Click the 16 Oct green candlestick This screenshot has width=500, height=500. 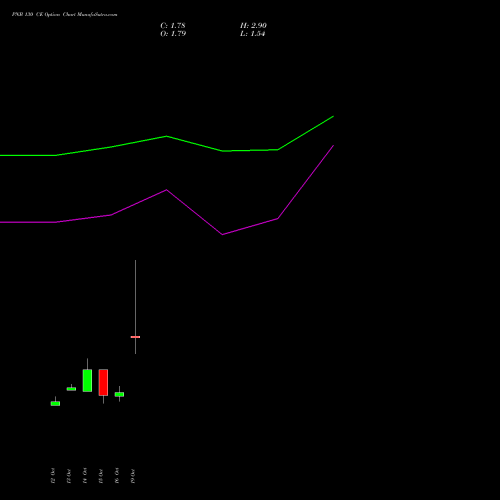tap(119, 394)
